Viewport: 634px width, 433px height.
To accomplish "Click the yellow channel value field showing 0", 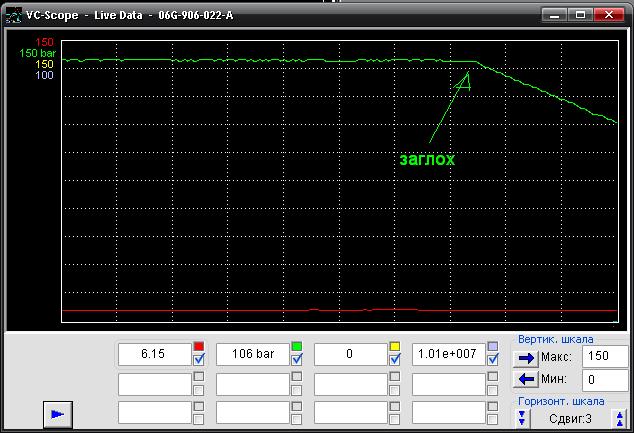I will (350, 354).
